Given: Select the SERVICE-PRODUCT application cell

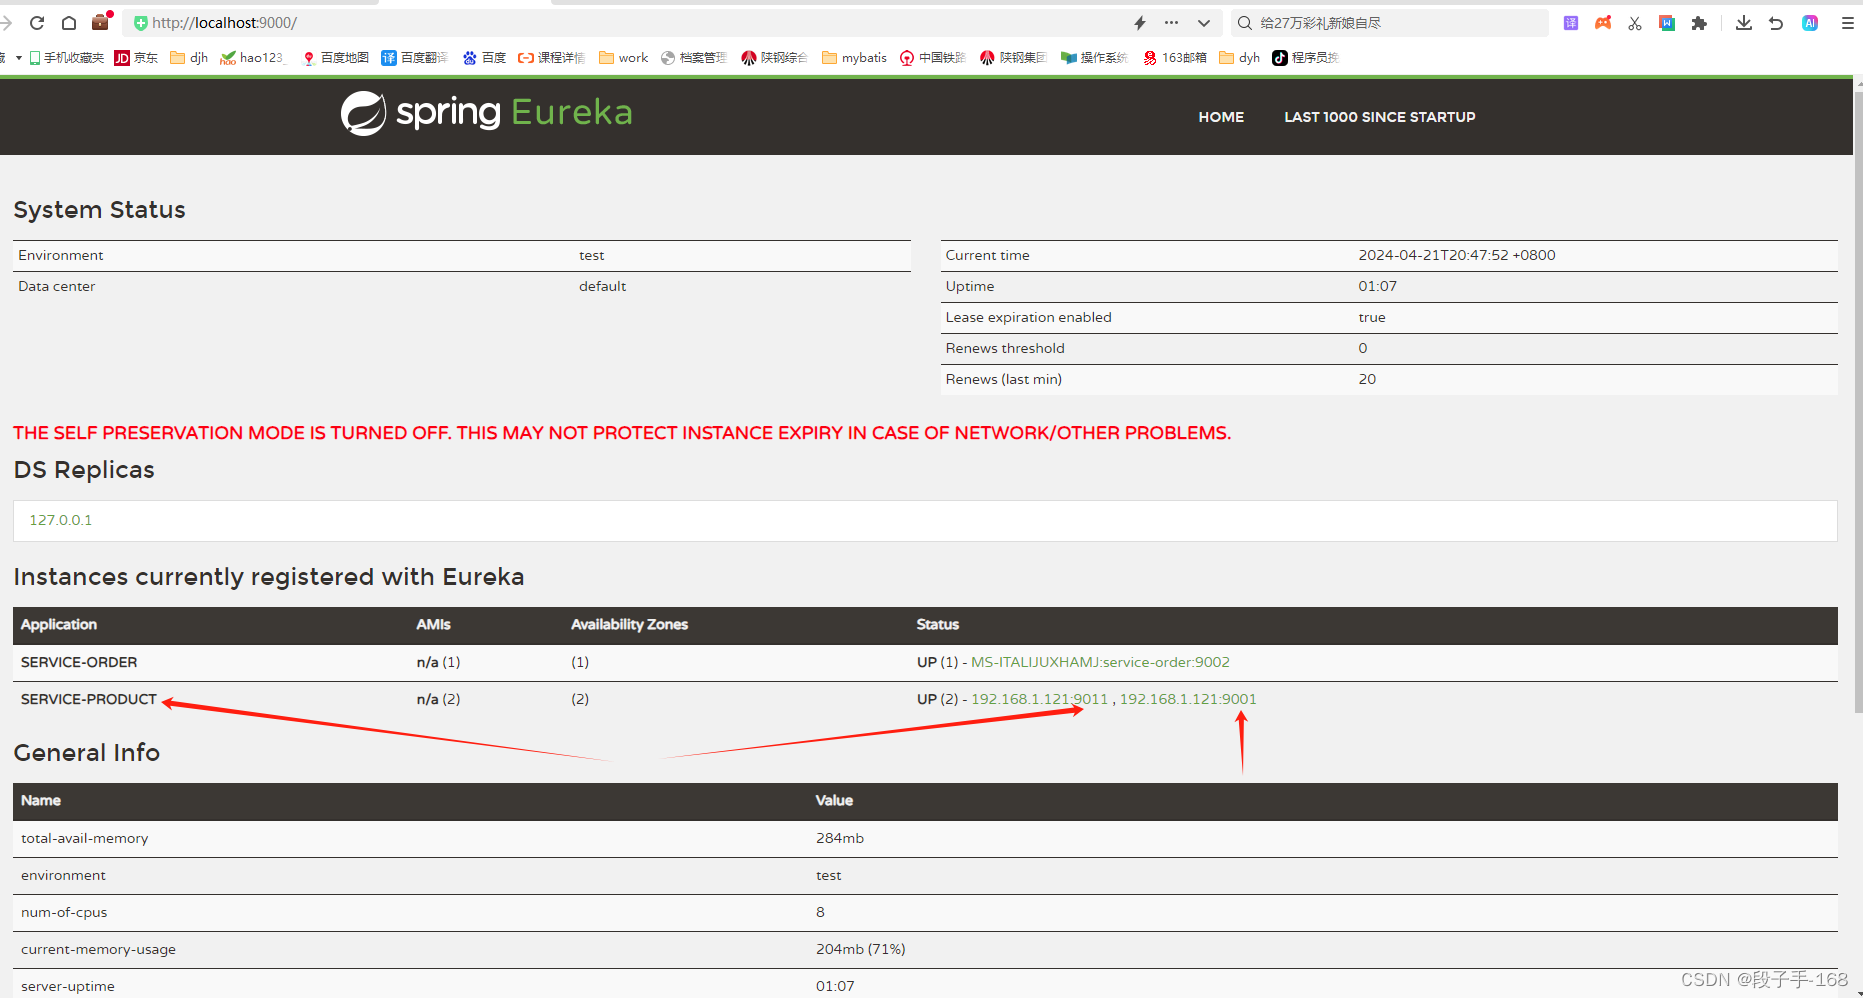Looking at the screenshot, I should 89,699.
